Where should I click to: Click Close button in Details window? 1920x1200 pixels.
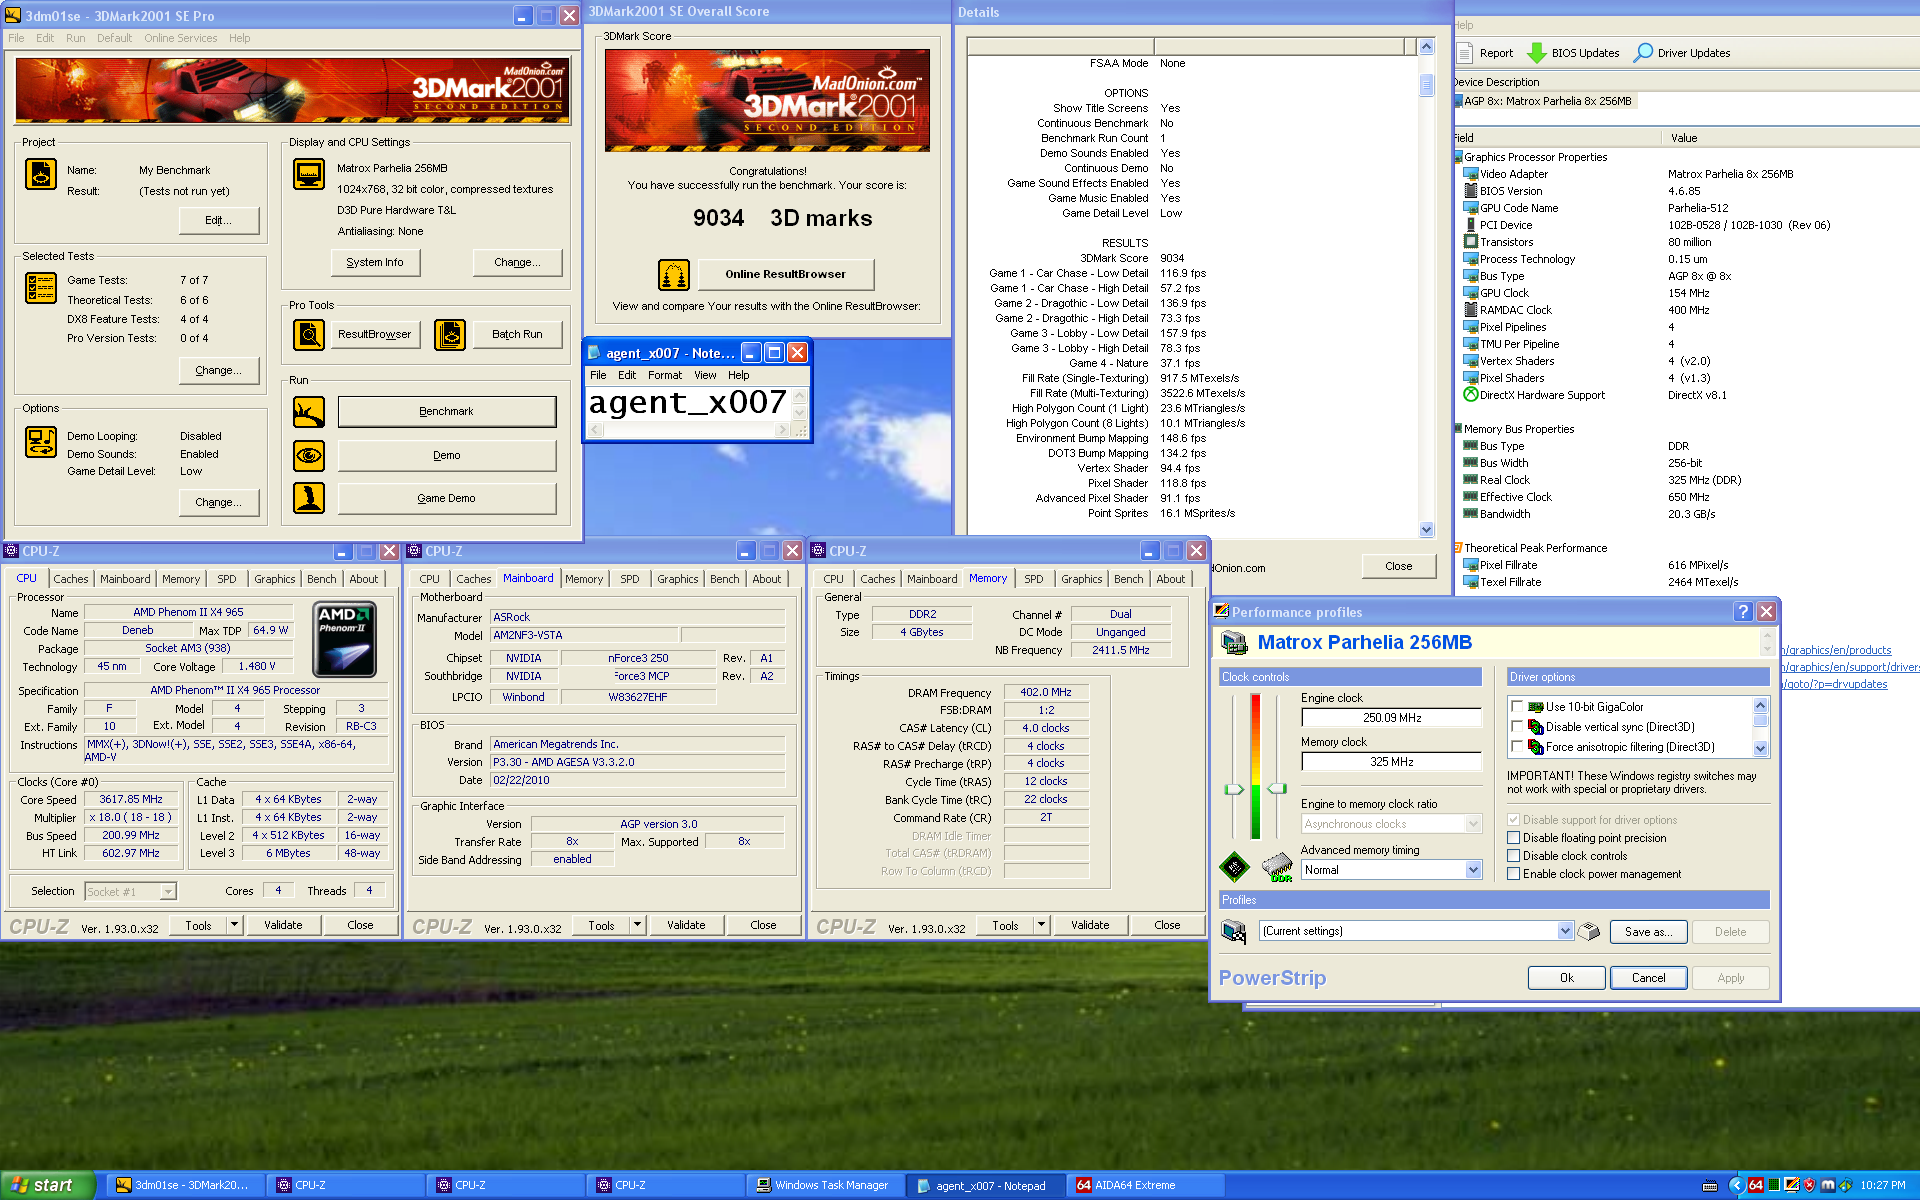coord(1398,566)
